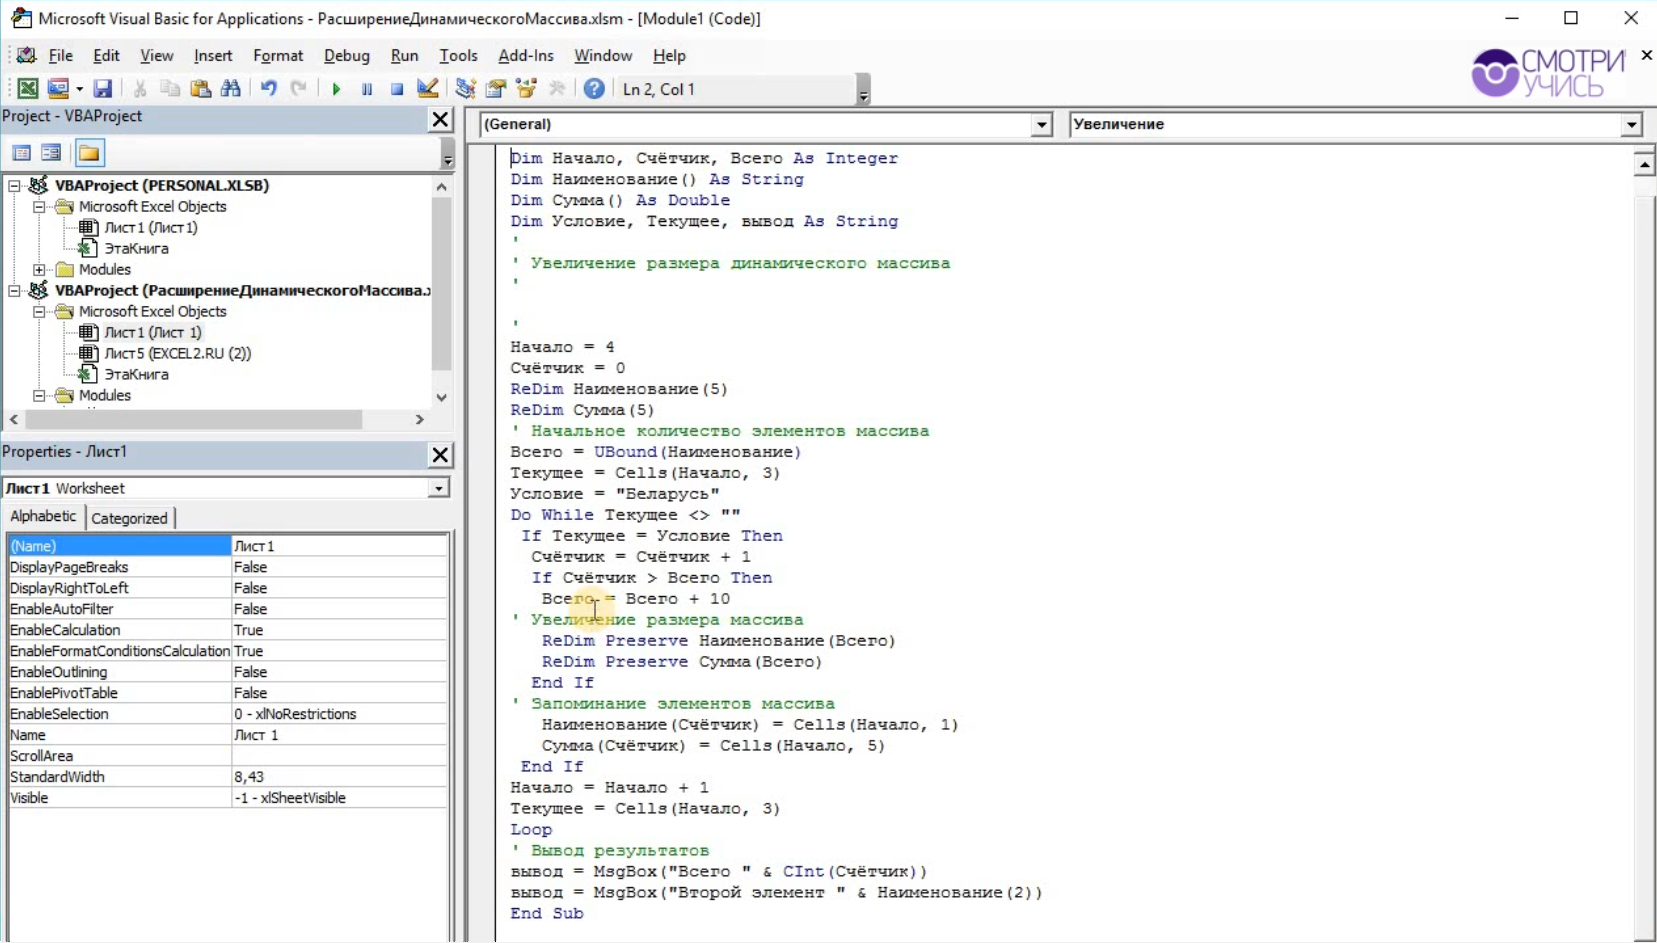The height and width of the screenshot is (943, 1657).
Task: Run the Sub with the green play icon
Action: (x=336, y=89)
